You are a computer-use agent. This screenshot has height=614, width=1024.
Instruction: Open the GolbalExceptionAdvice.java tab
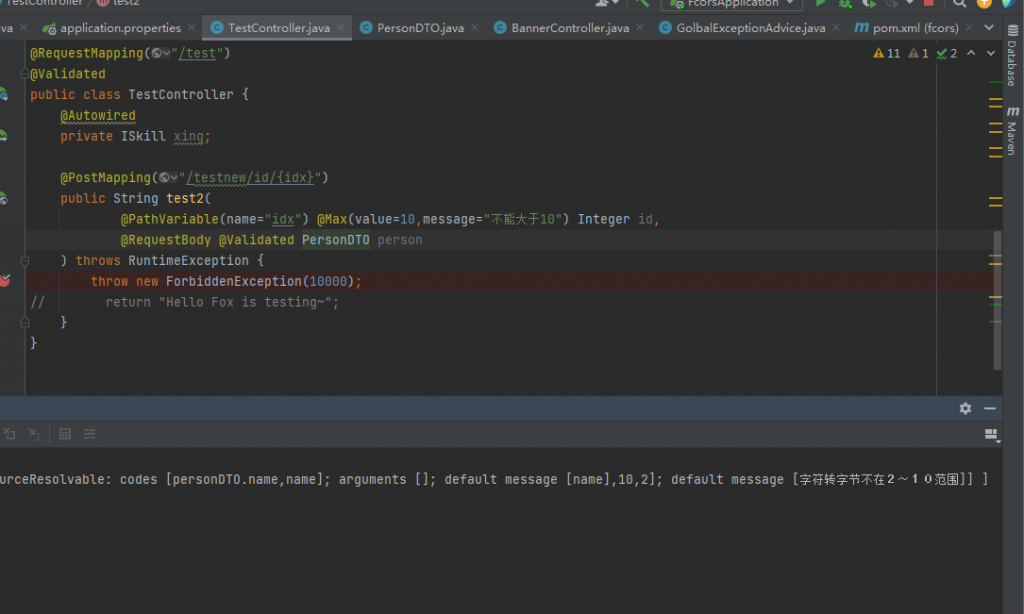click(743, 28)
